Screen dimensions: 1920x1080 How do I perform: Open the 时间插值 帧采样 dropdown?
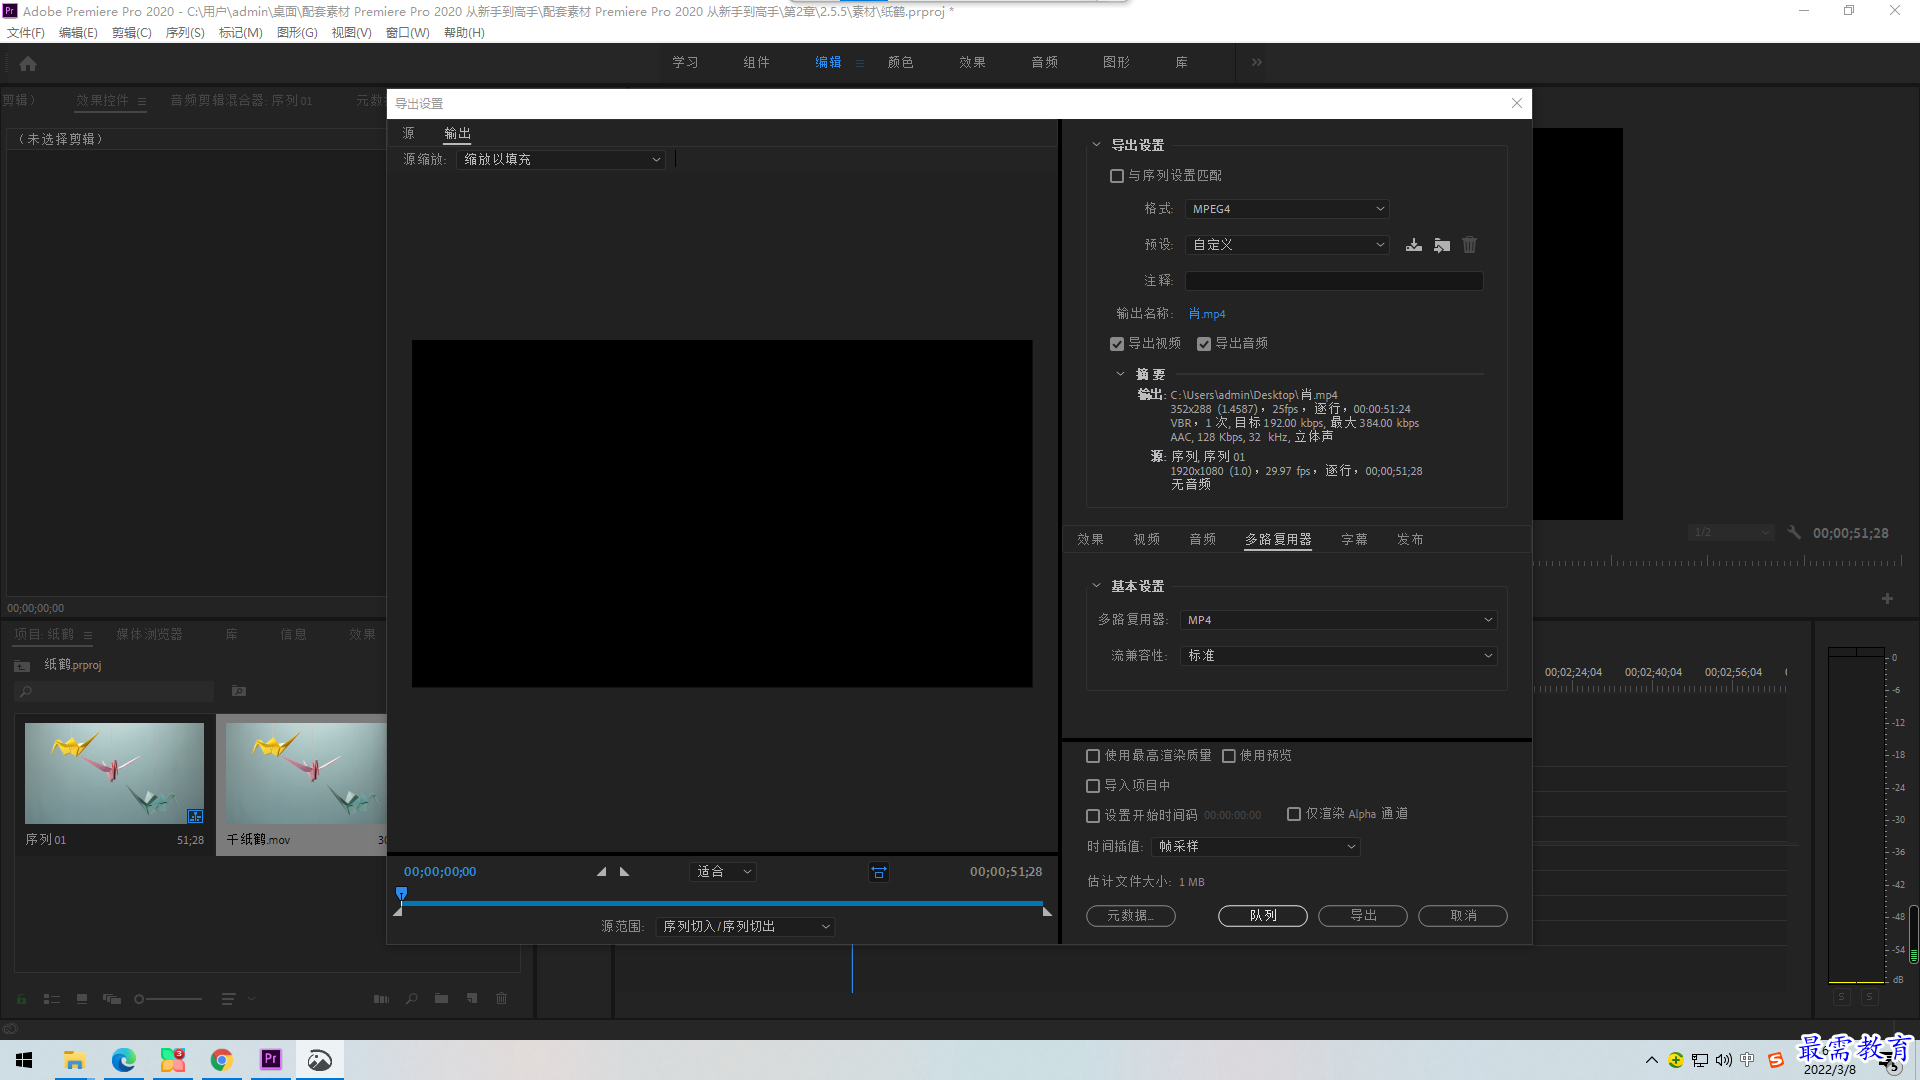pos(1255,847)
